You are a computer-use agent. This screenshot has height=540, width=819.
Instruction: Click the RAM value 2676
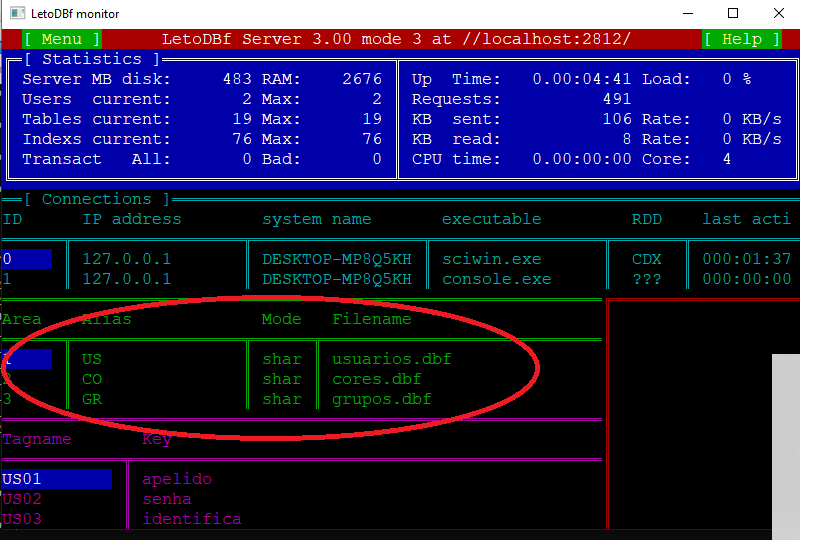362,79
